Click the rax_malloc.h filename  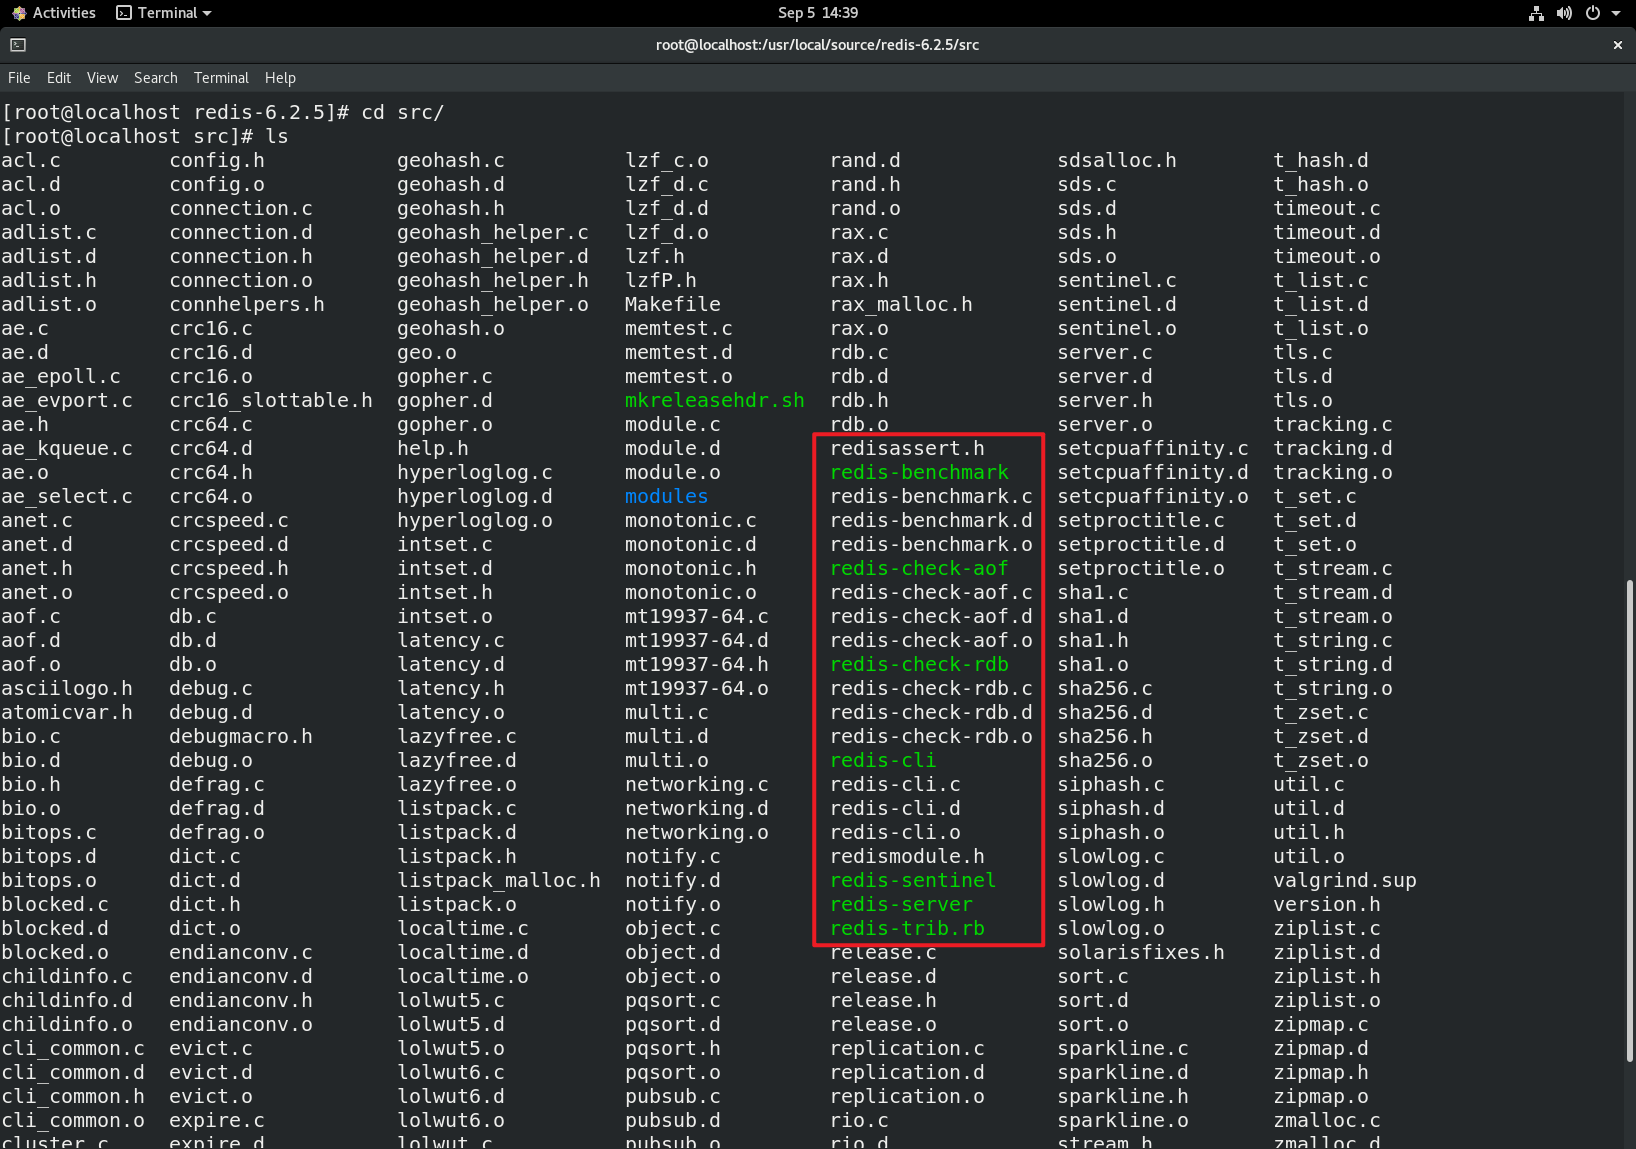pyautogui.click(x=901, y=304)
